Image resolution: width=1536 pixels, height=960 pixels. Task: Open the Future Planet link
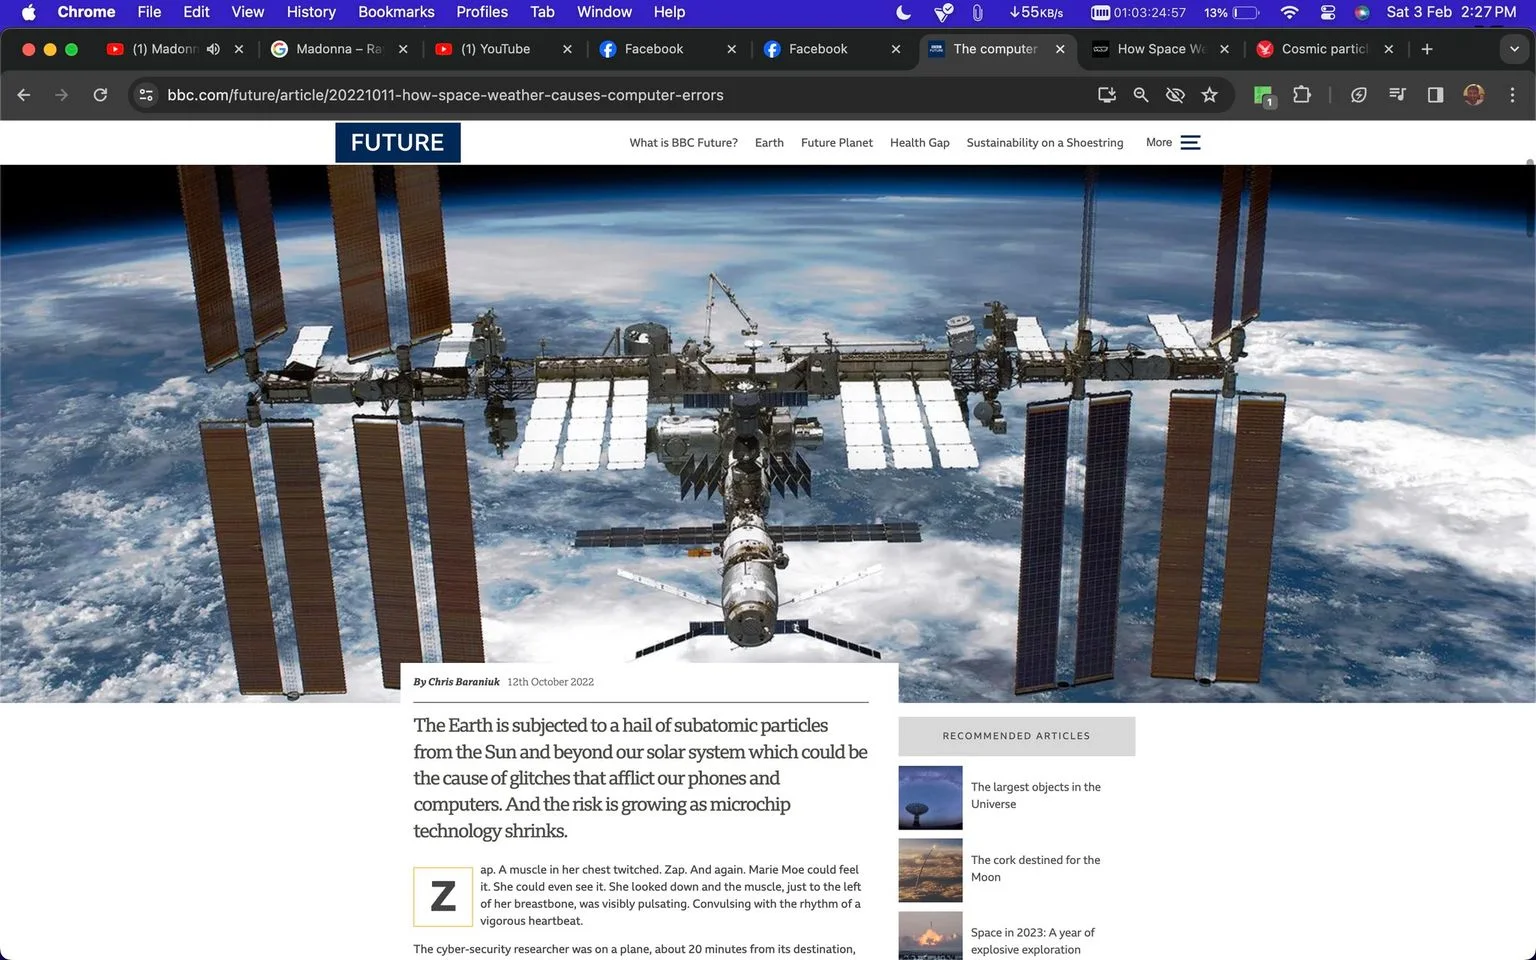(837, 143)
